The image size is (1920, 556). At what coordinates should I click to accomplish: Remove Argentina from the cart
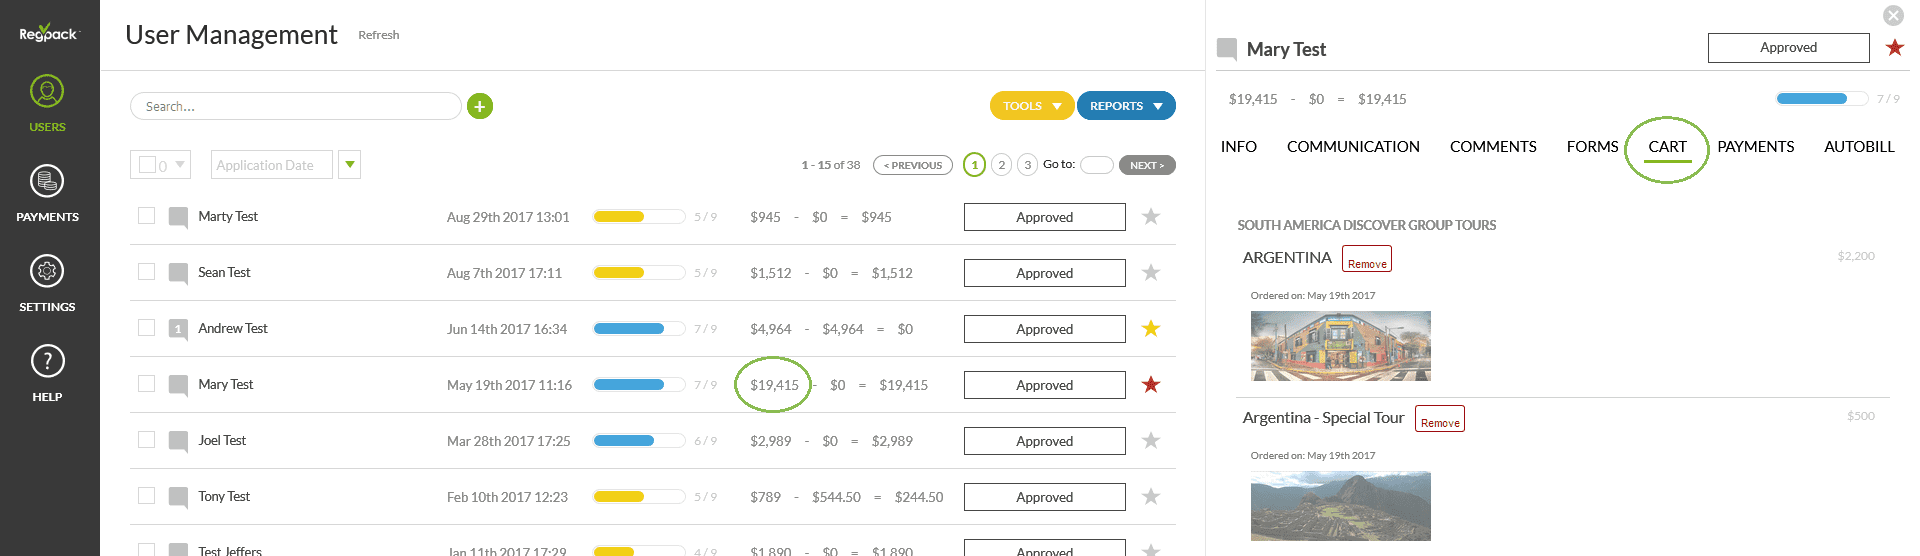(x=1366, y=260)
